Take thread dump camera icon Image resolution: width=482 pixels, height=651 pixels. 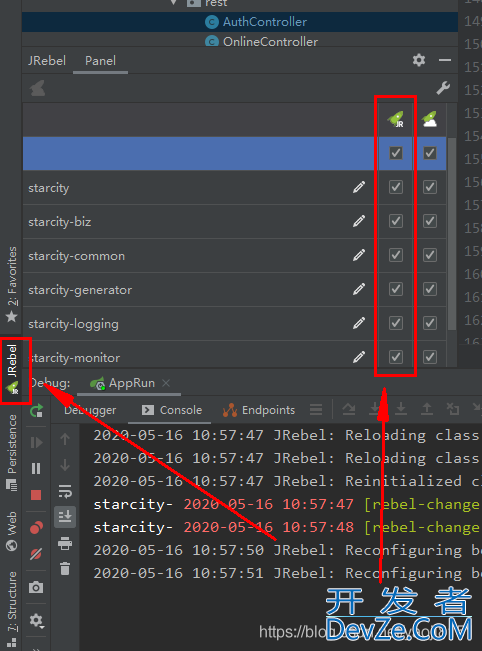point(36,587)
